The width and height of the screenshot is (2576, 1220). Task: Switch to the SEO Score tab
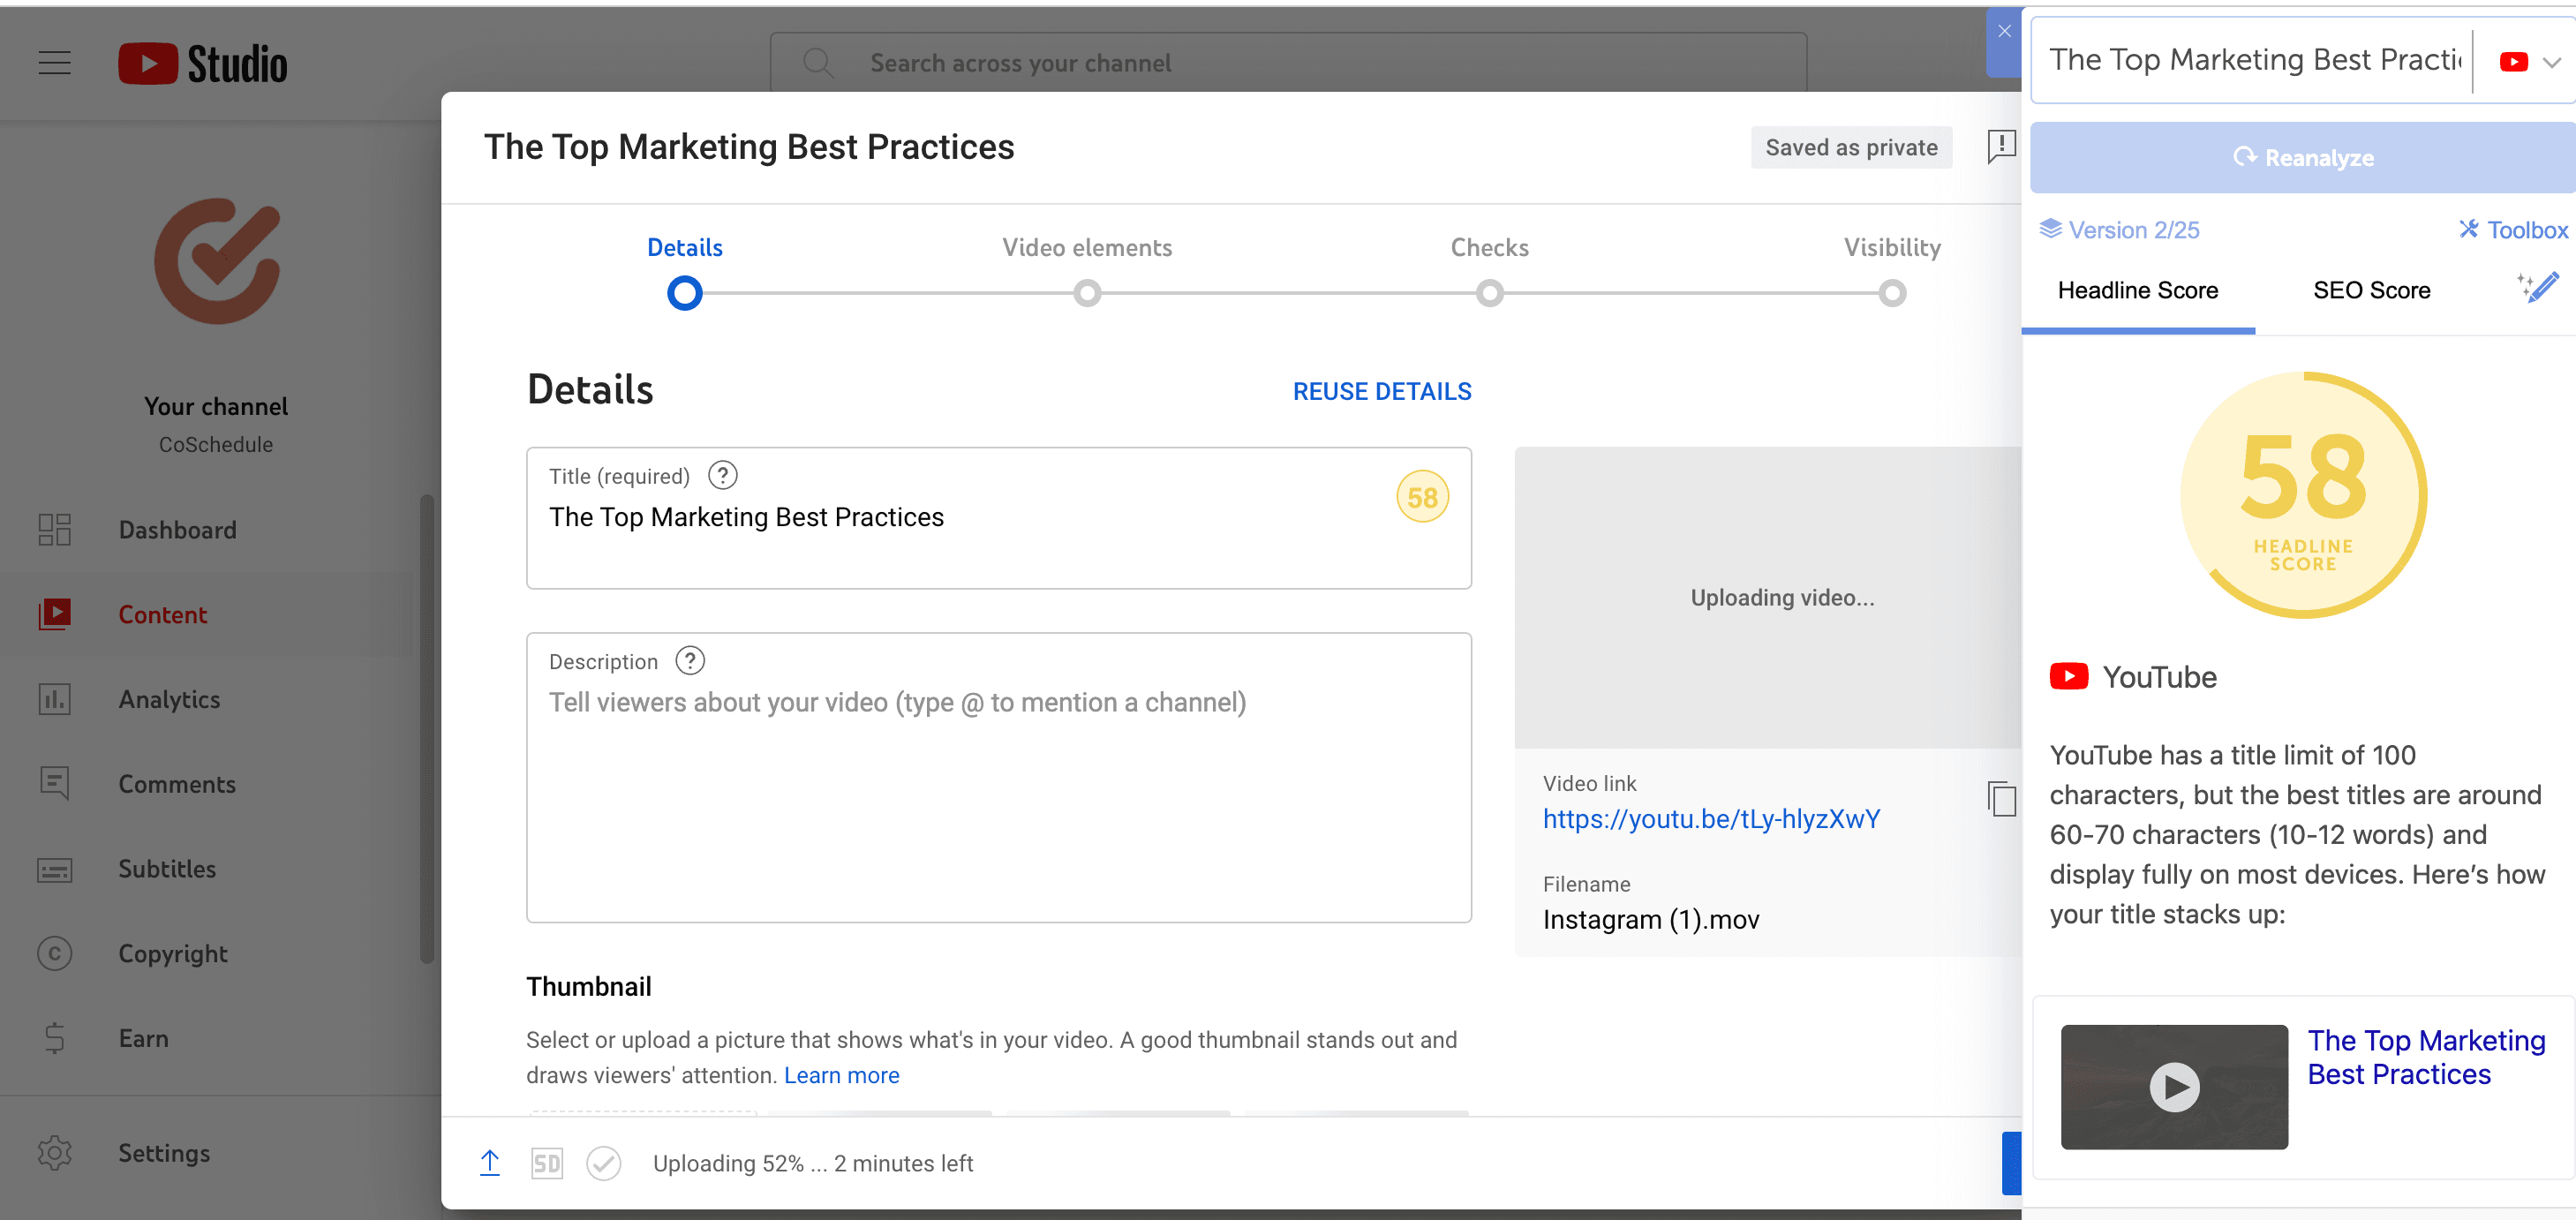point(2371,290)
